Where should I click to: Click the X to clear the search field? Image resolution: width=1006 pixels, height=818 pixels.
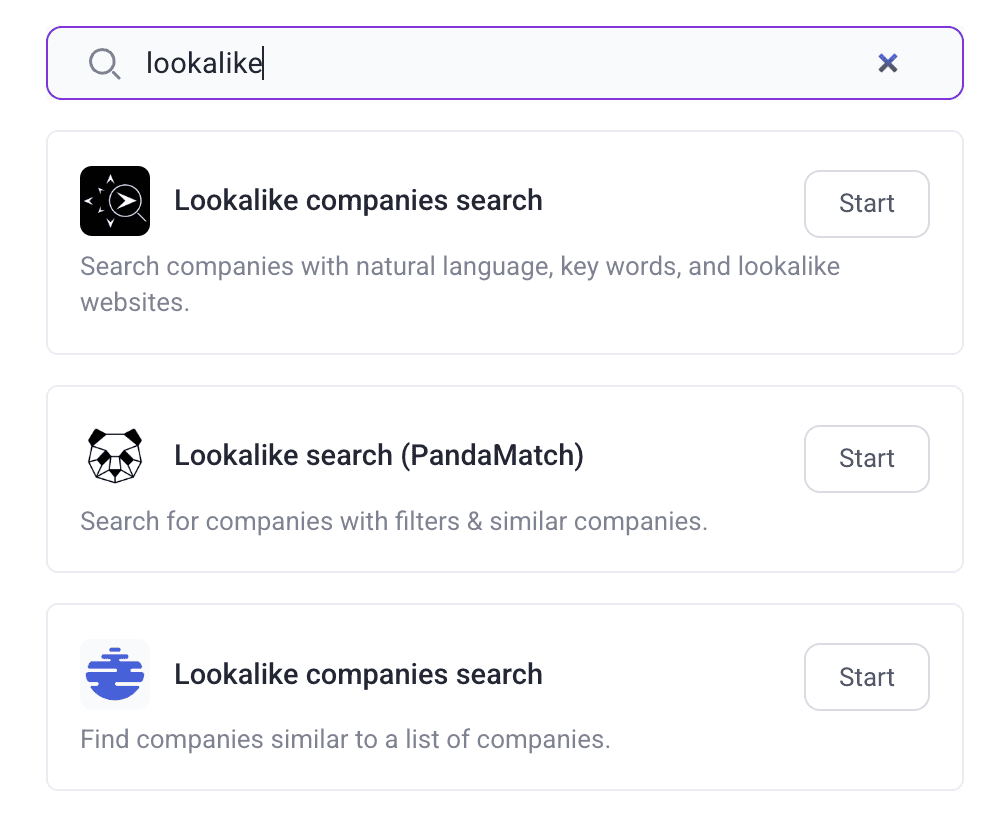coord(888,63)
